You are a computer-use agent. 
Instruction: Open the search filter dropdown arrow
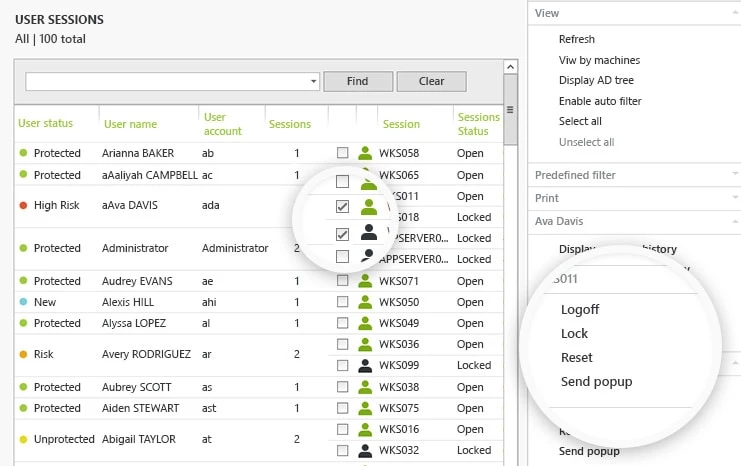coord(313,81)
